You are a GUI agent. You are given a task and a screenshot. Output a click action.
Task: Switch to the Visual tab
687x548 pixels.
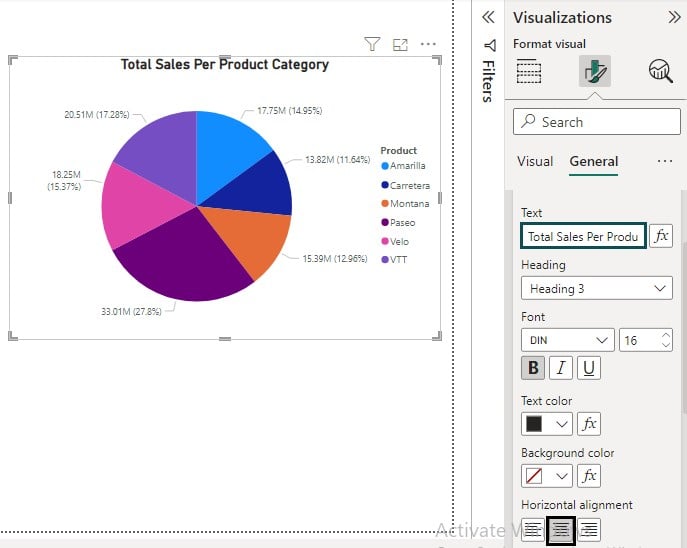point(535,161)
